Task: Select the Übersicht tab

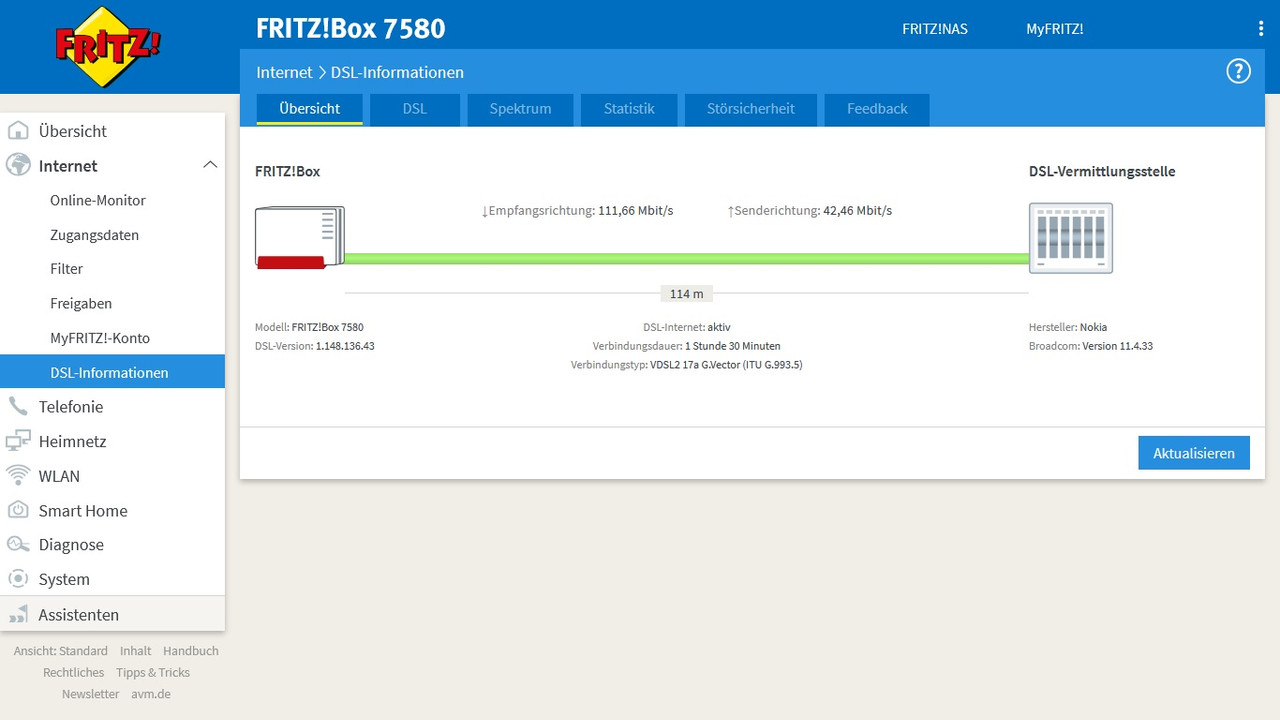Action: tap(310, 109)
